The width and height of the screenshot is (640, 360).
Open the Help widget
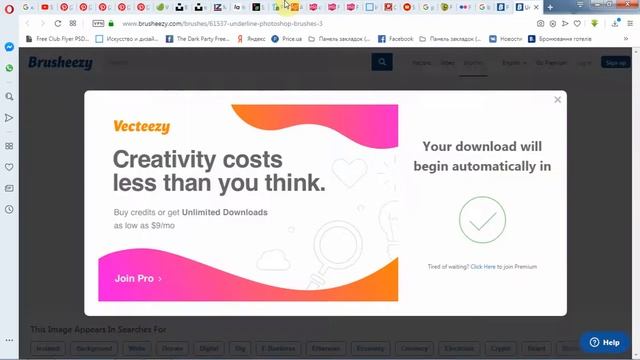point(604,342)
